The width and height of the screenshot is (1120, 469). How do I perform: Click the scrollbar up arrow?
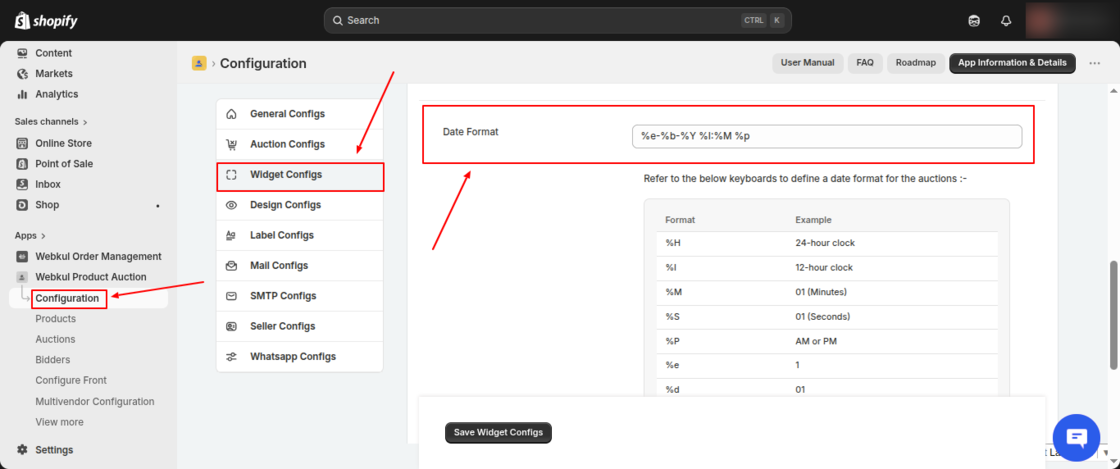click(1114, 91)
